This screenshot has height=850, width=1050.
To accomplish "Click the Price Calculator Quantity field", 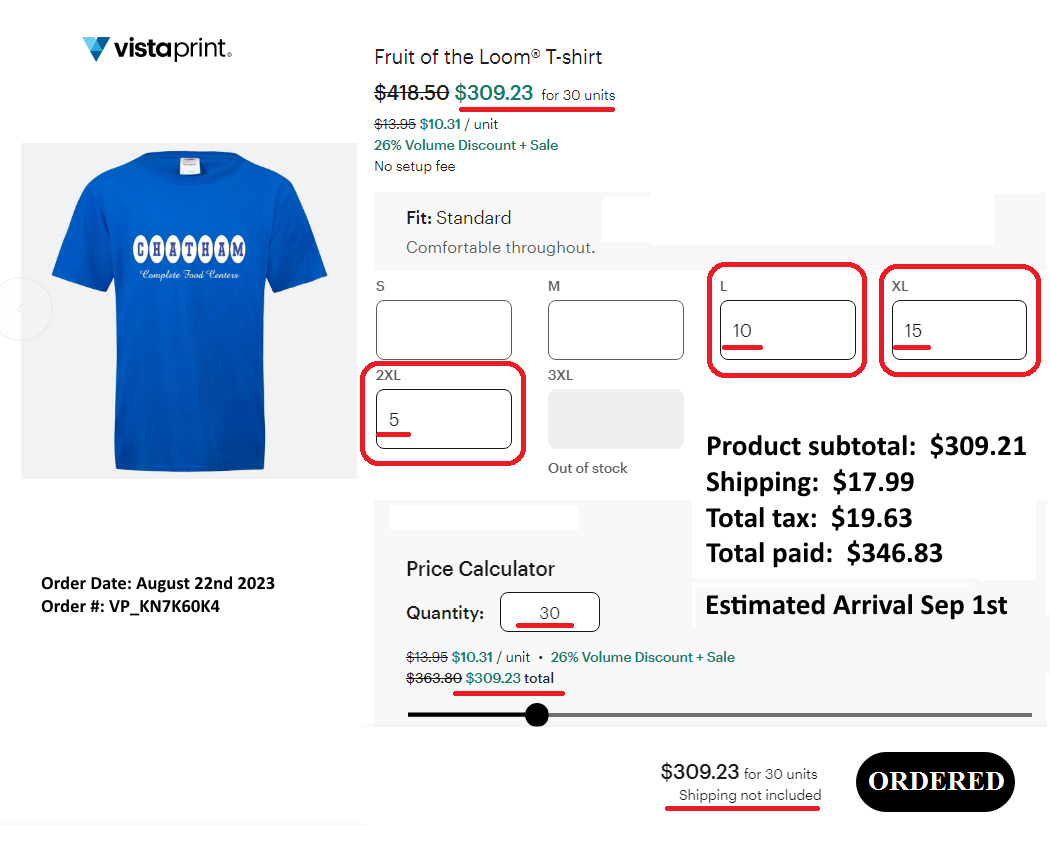I will point(549,613).
